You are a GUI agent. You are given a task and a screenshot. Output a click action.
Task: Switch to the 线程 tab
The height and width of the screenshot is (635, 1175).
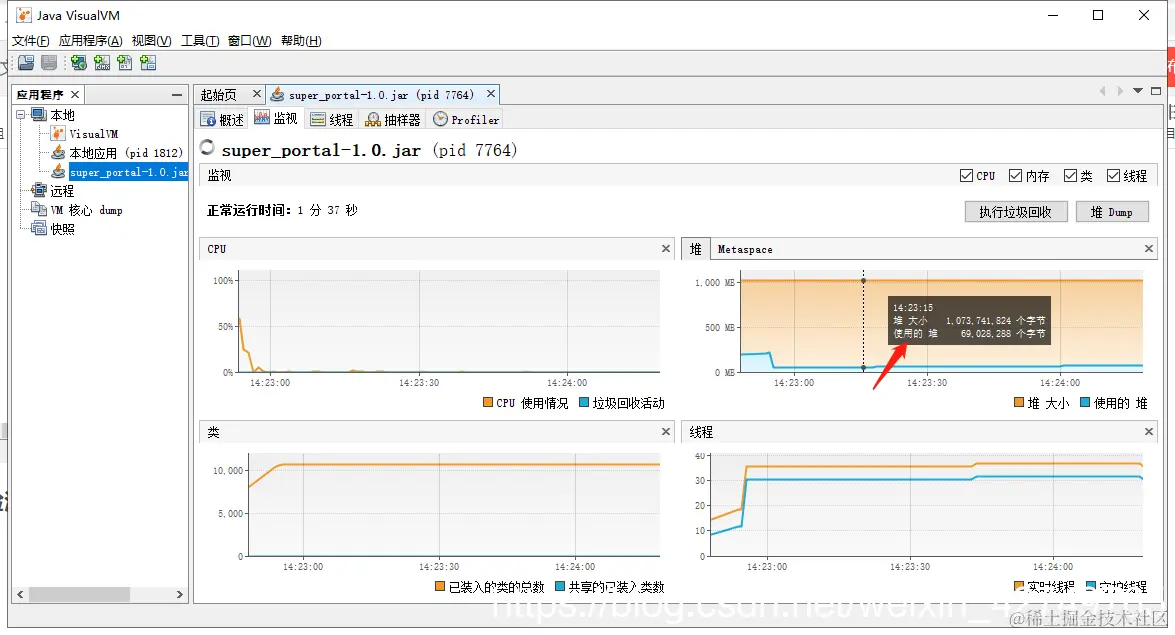pos(331,119)
